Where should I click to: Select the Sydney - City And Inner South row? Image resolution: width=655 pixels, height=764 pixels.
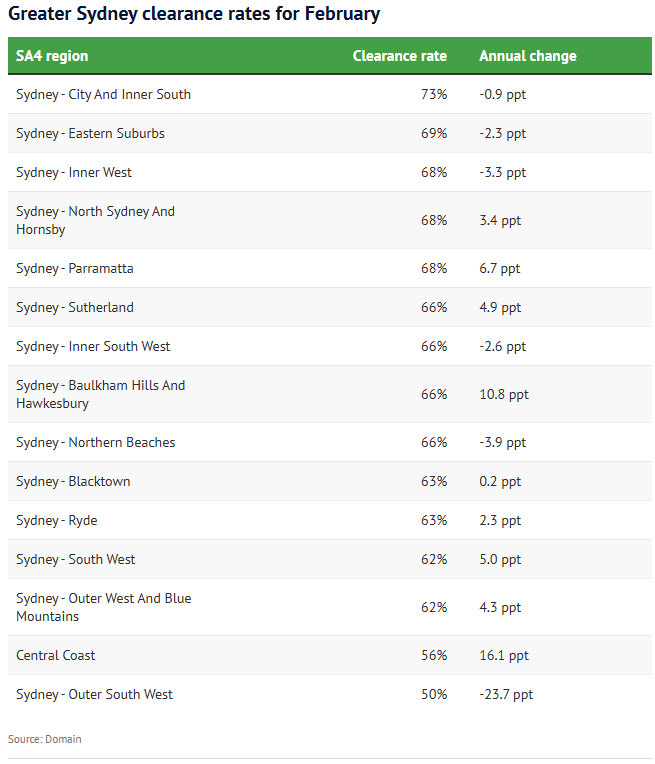(329, 95)
